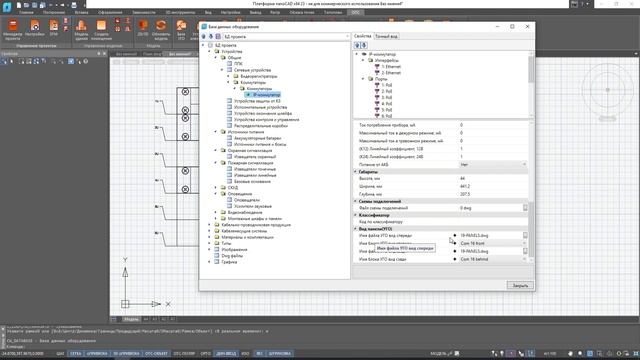Select port 1: PoE in ports list

click(383, 85)
